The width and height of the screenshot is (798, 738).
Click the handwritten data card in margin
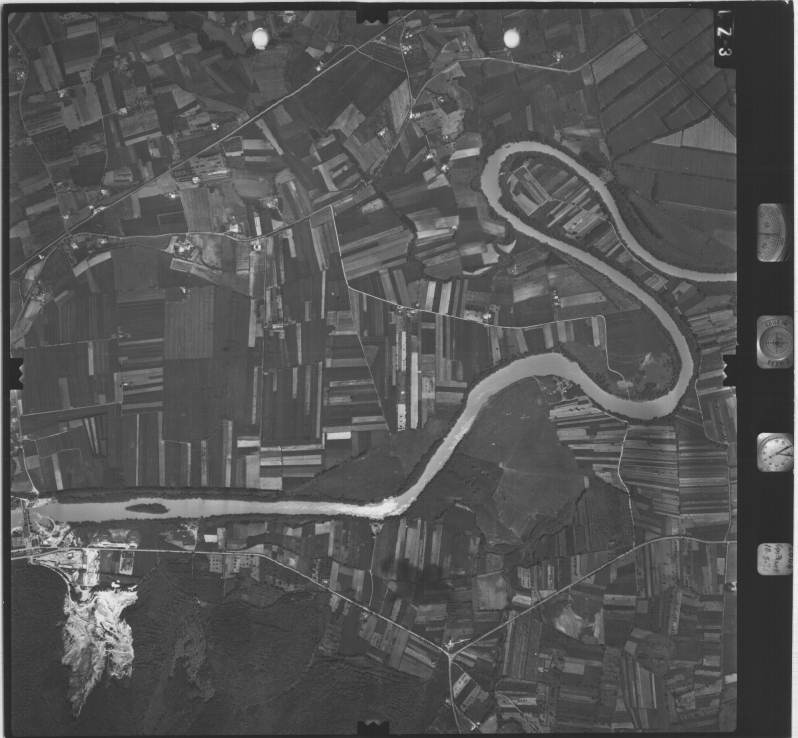(774, 558)
